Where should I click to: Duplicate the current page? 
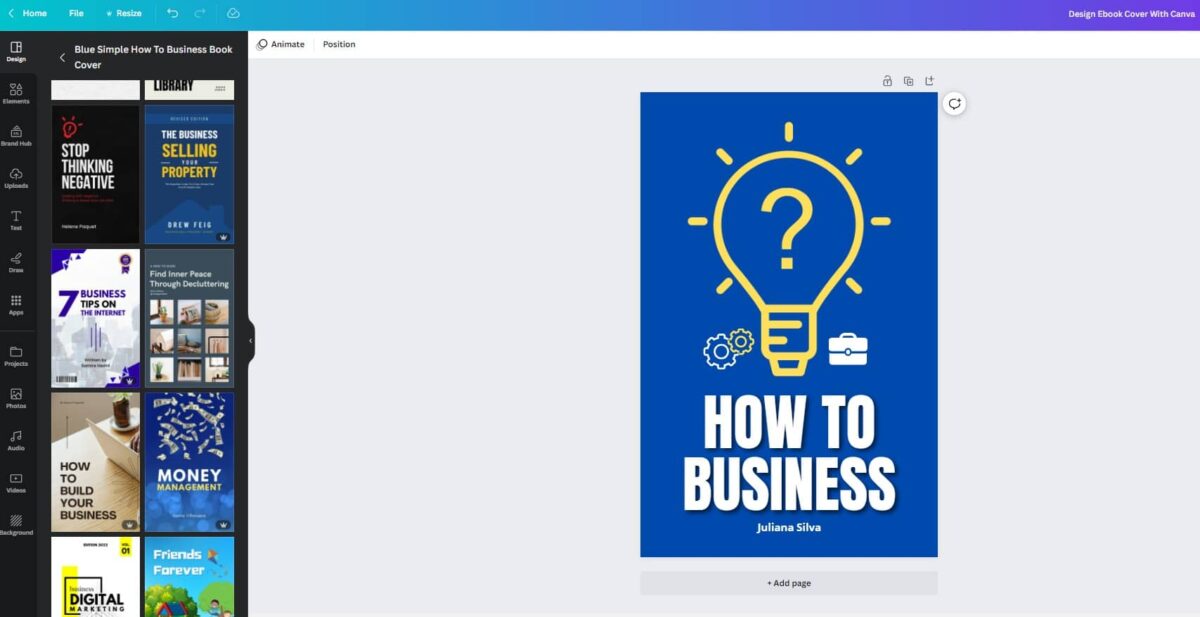coord(907,80)
